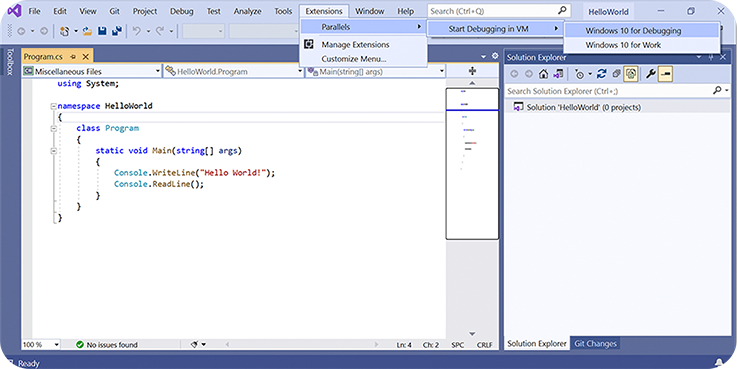Click the Save floppy disk icon
Screen dimensions: 737x369
[x=102, y=31]
